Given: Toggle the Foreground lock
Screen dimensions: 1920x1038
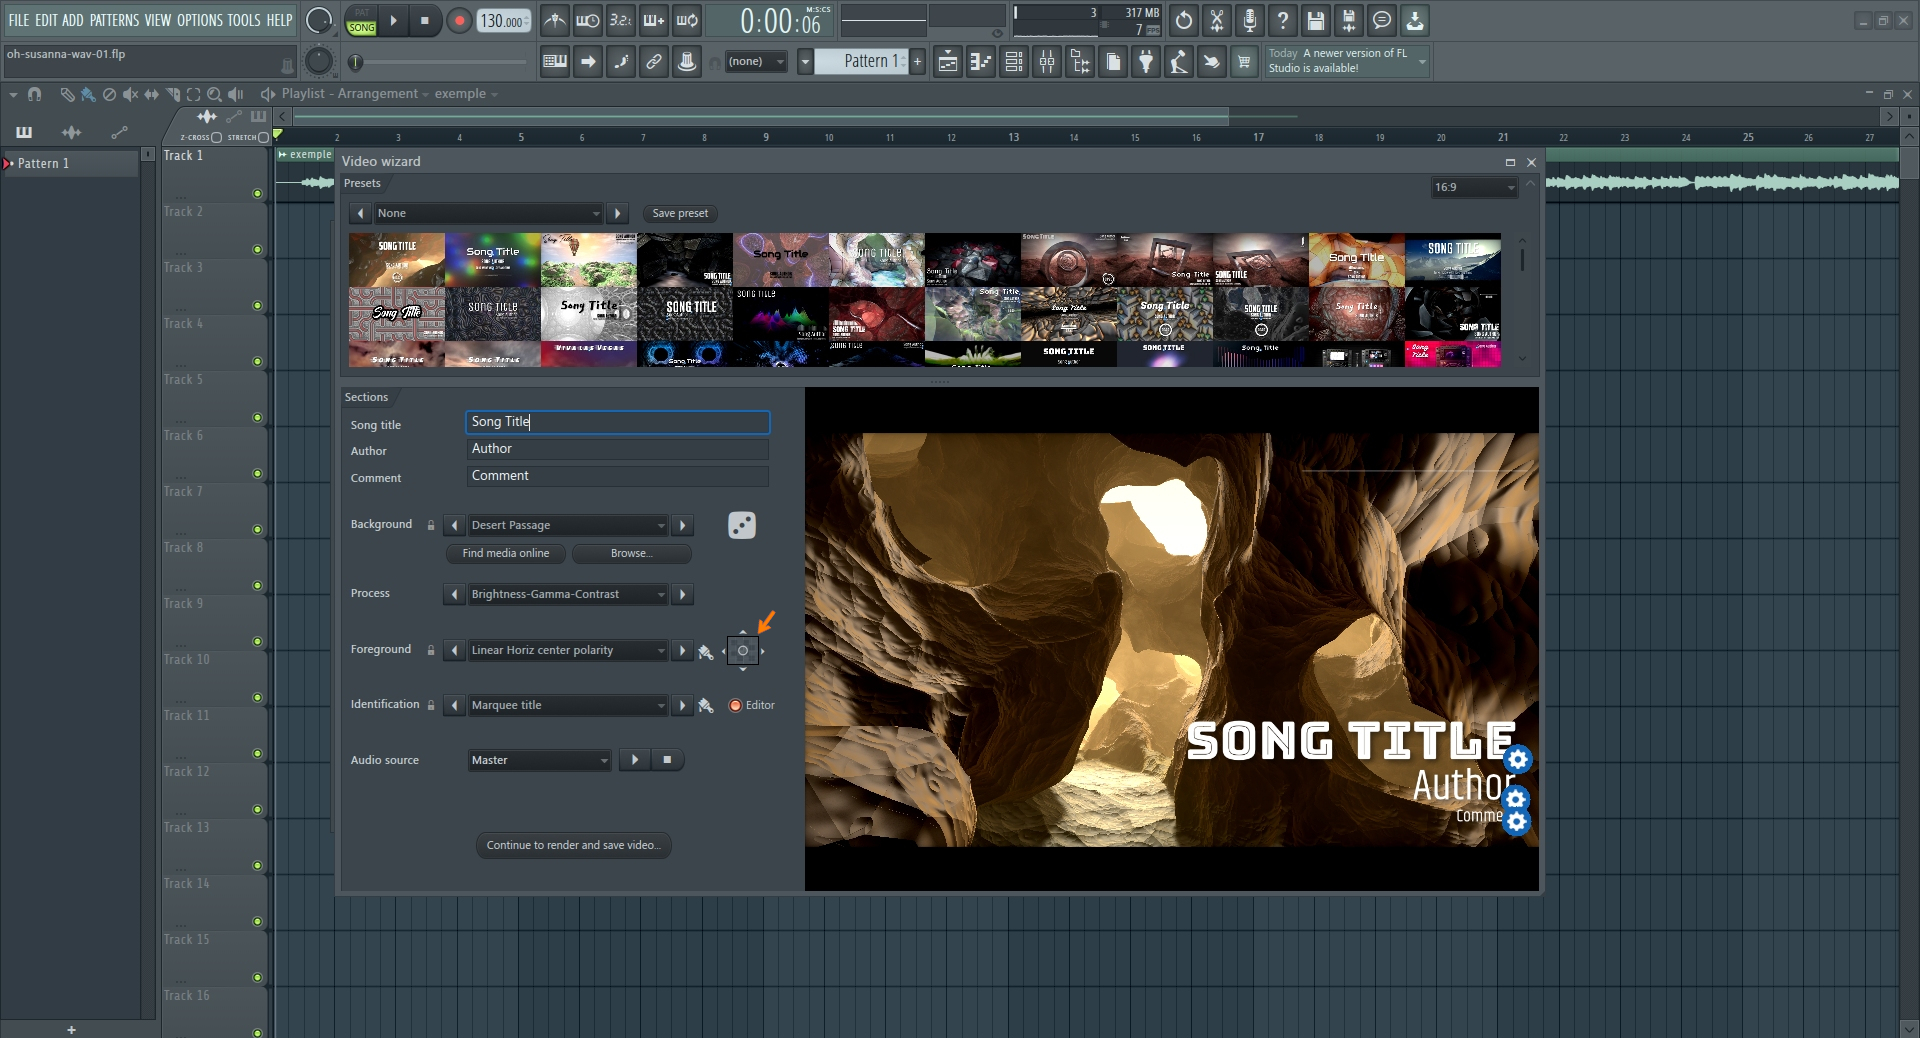Looking at the screenshot, I should (x=431, y=650).
